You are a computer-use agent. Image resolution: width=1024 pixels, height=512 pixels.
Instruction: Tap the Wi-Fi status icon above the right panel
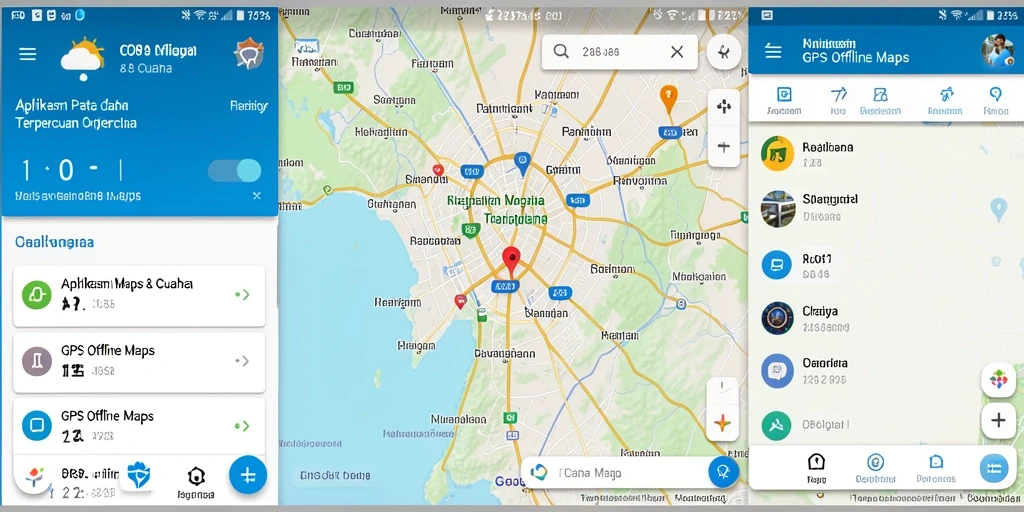pos(957,15)
